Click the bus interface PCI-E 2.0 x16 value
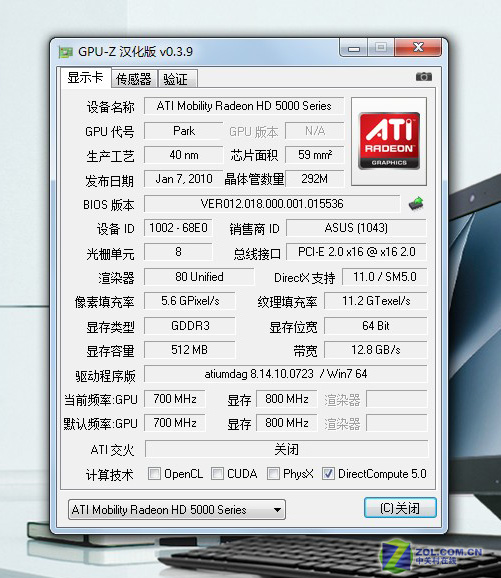 coord(356,252)
